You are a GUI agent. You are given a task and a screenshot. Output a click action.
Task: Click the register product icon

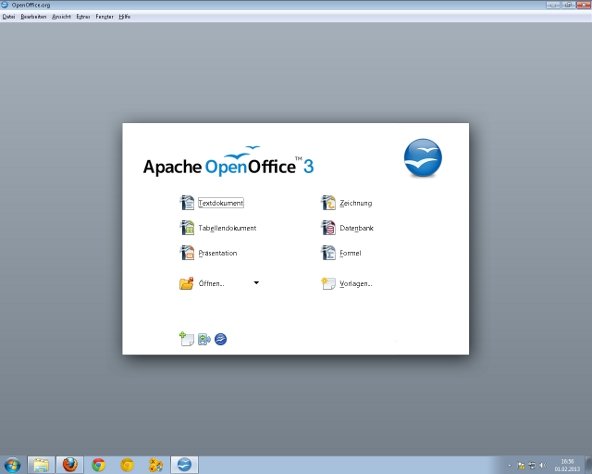click(204, 339)
